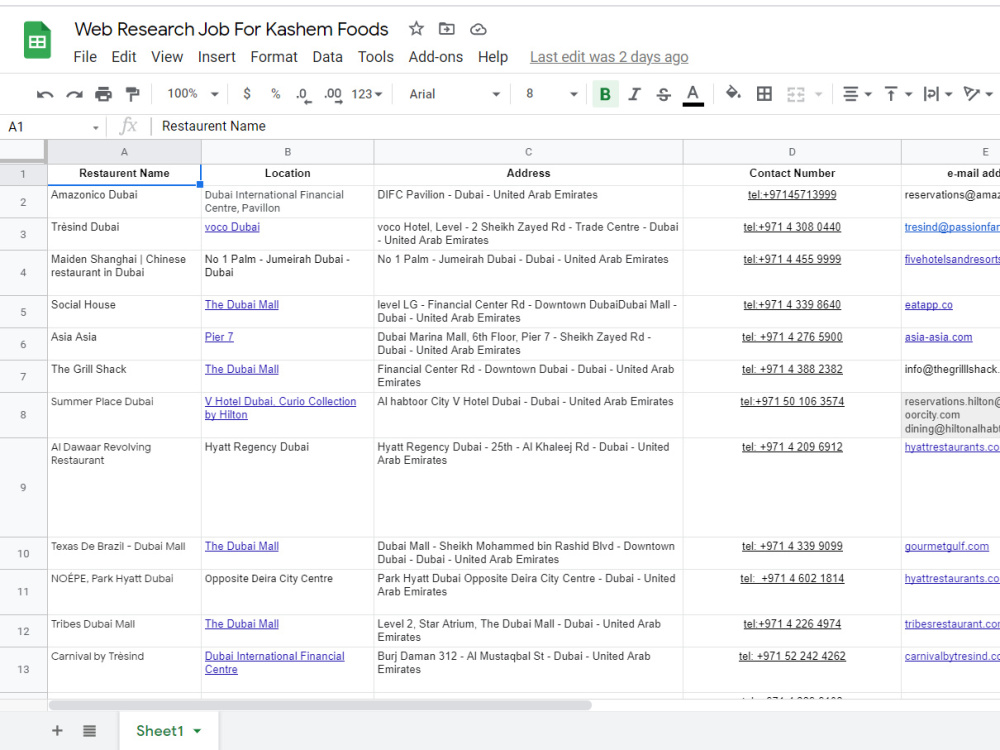
Task: Click phone tel:+97145713999
Action: point(792,195)
